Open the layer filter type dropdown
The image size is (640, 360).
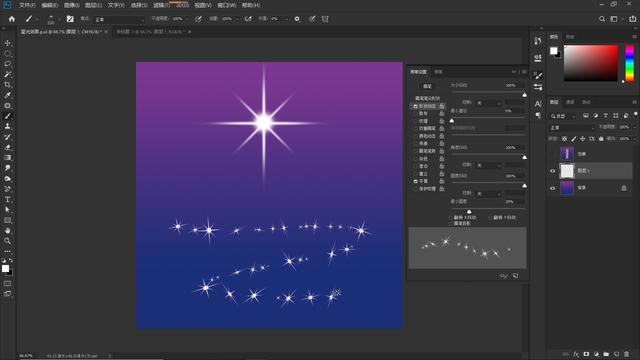click(562, 116)
